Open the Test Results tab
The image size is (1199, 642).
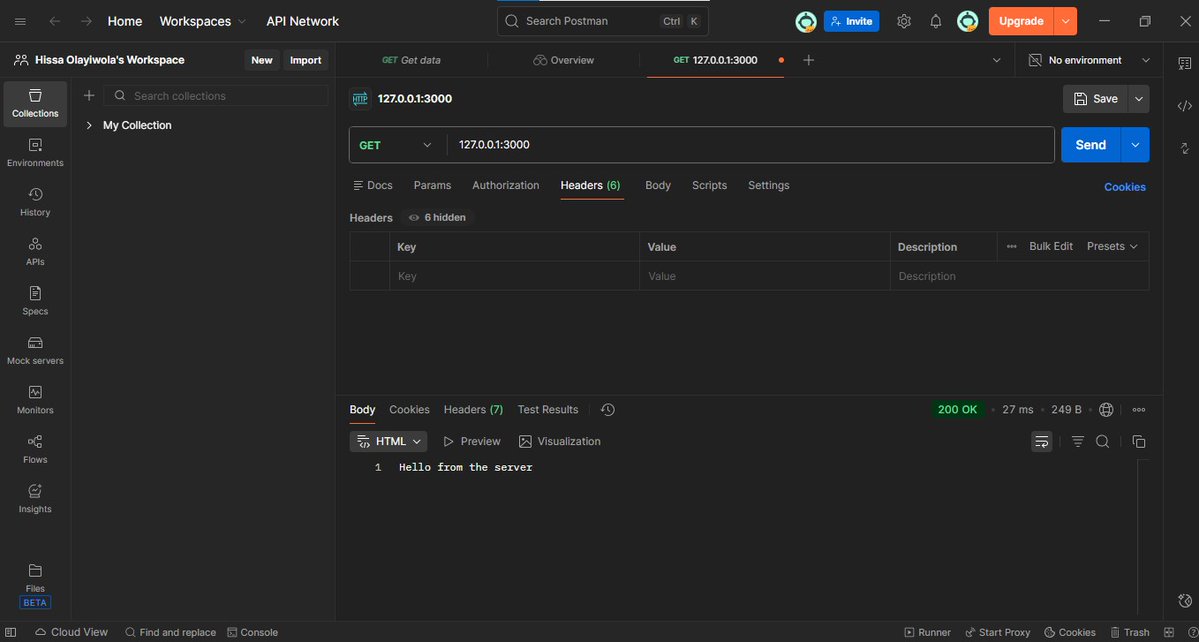click(x=548, y=410)
